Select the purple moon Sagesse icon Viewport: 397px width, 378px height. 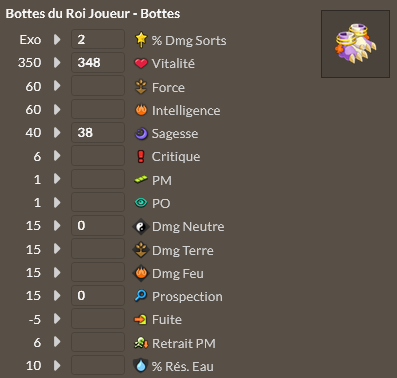[x=141, y=134]
